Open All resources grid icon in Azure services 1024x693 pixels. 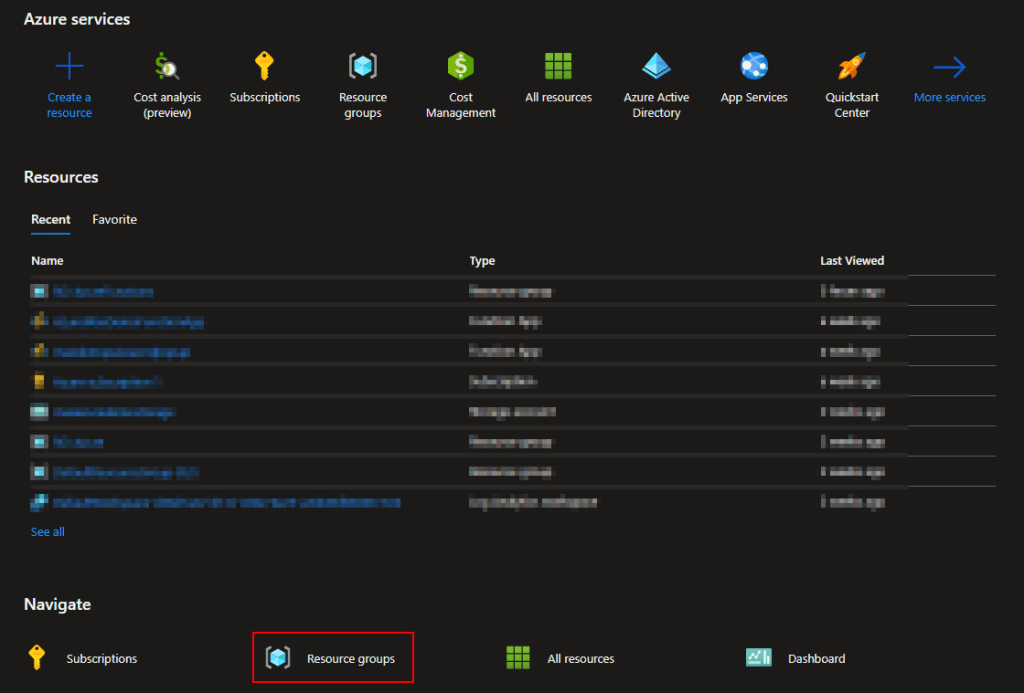point(558,67)
